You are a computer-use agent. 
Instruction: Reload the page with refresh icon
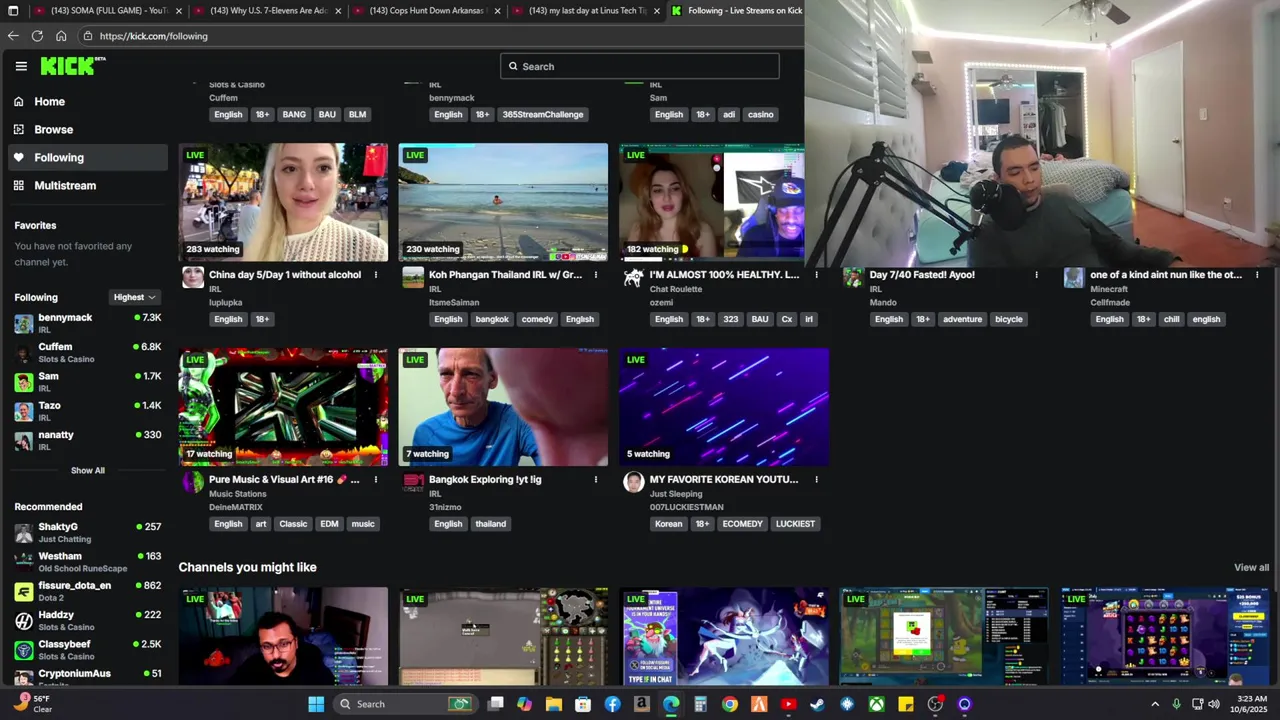click(37, 35)
